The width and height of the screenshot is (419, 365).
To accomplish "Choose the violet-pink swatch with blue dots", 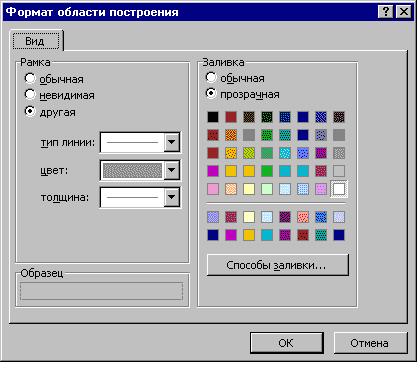I will tap(321, 189).
